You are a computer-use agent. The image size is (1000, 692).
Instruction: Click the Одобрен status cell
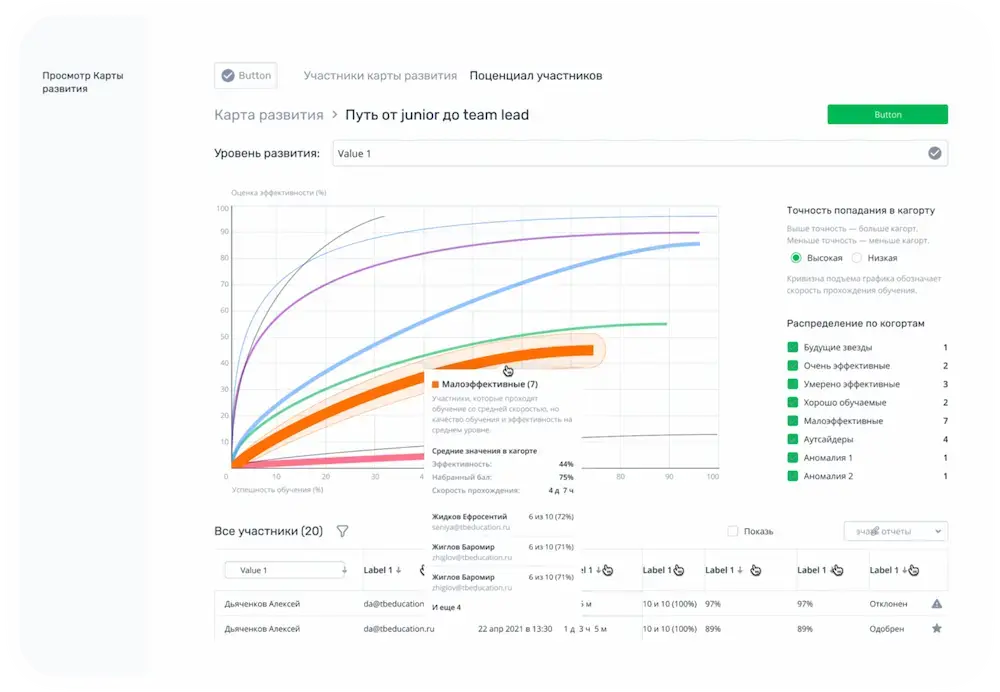pos(886,628)
